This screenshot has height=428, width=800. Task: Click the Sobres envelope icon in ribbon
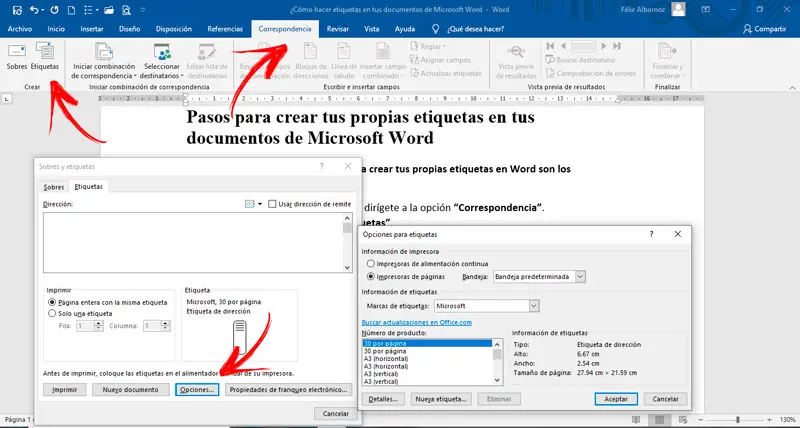pos(17,52)
